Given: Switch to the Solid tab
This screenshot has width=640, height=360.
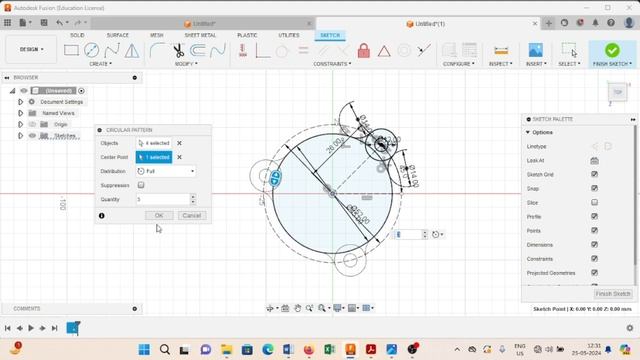Looking at the screenshot, I should pos(77,36).
